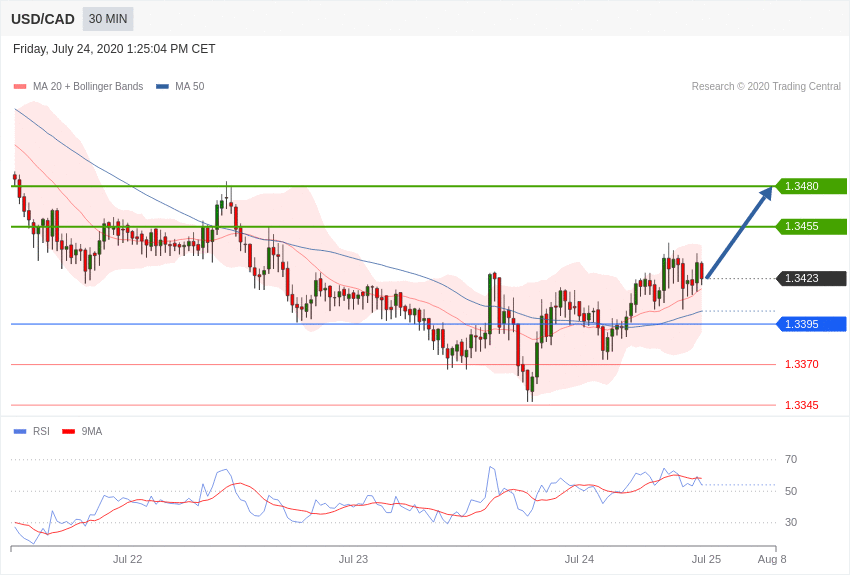This screenshot has height=576, width=850.
Task: Click the Research © 2020 Trading Central credit
Action: pos(766,87)
